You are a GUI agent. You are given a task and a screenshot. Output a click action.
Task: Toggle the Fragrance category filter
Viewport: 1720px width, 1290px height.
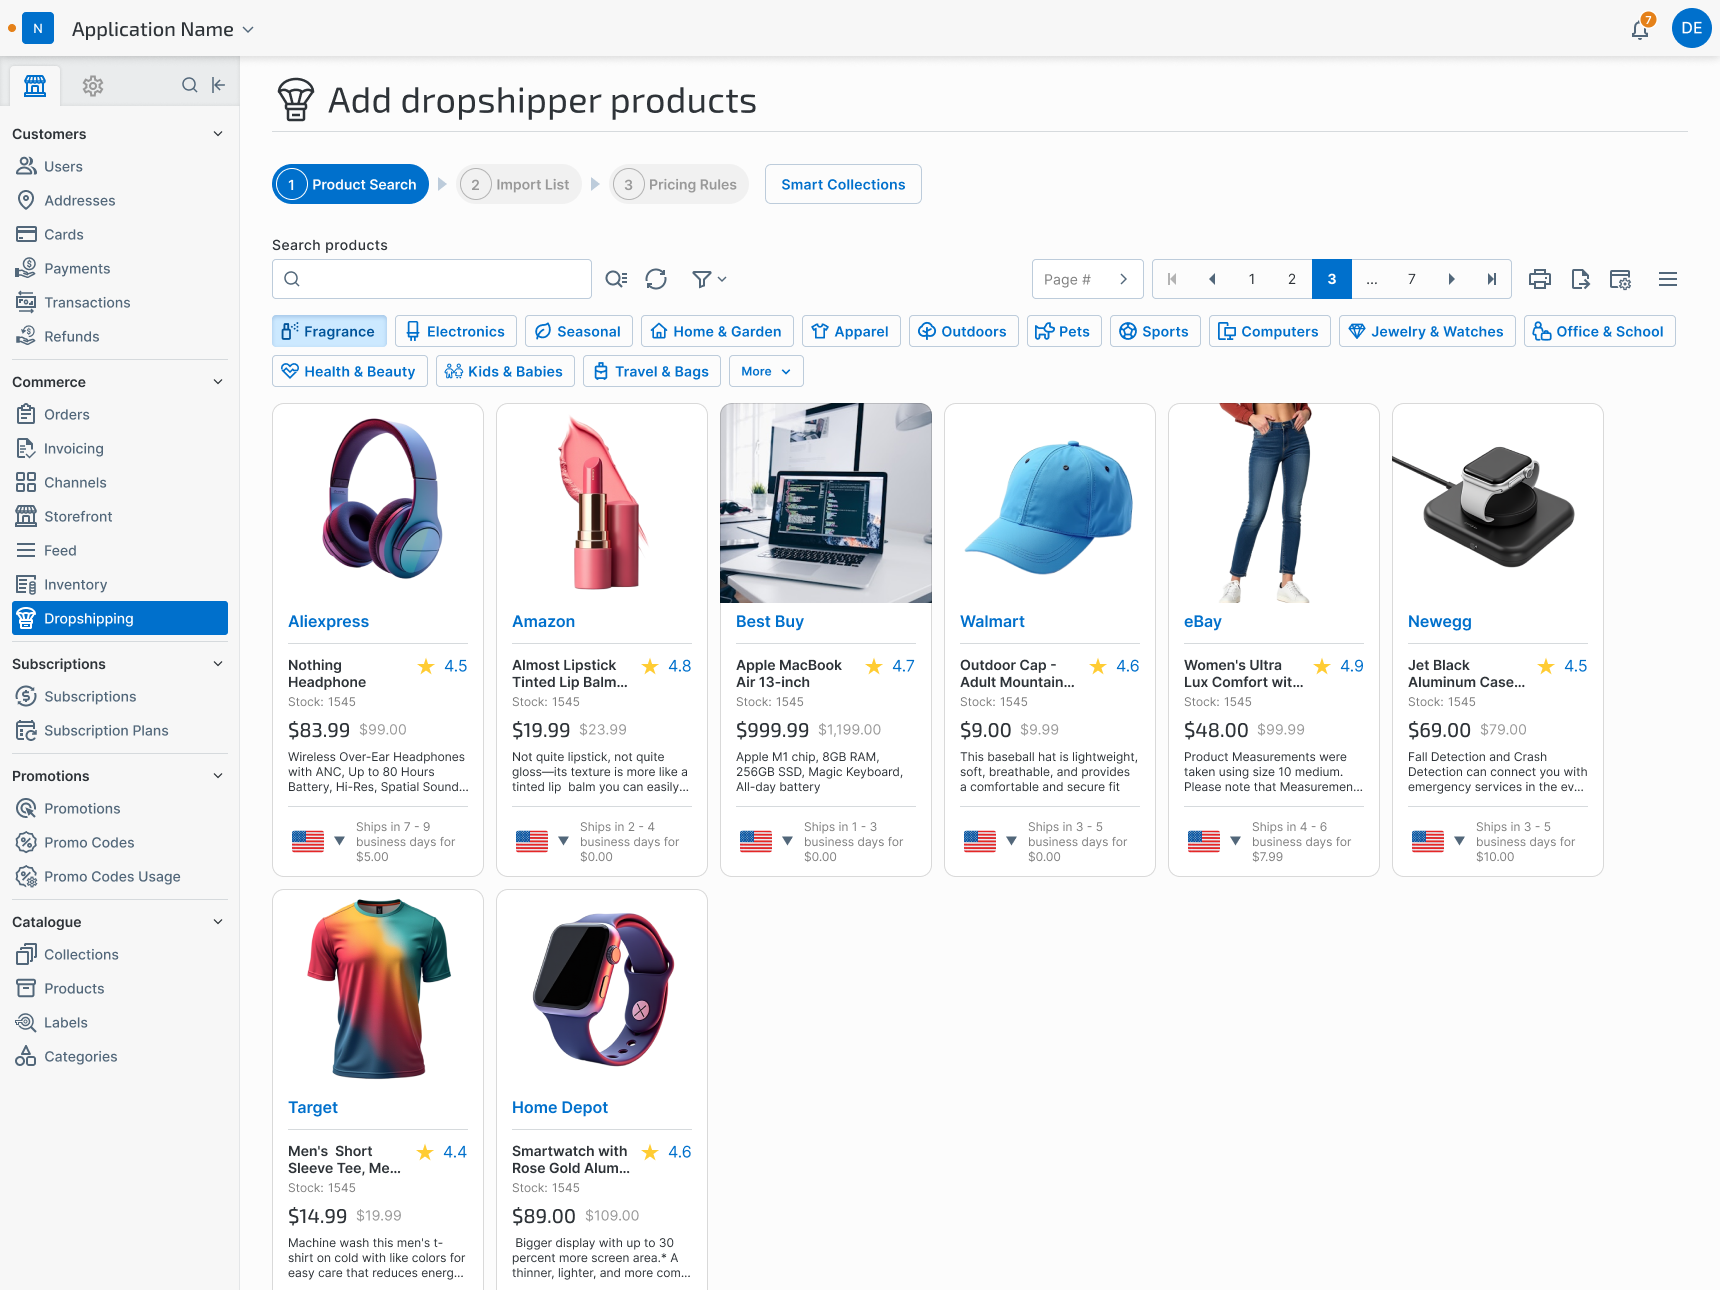(329, 331)
